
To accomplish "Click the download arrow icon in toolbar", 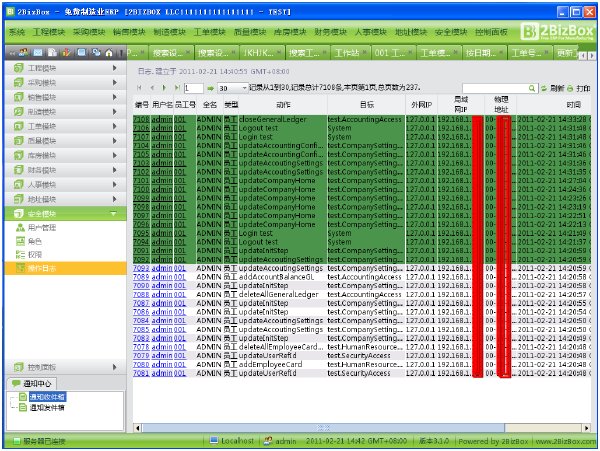I will pyautogui.click(x=66, y=52).
